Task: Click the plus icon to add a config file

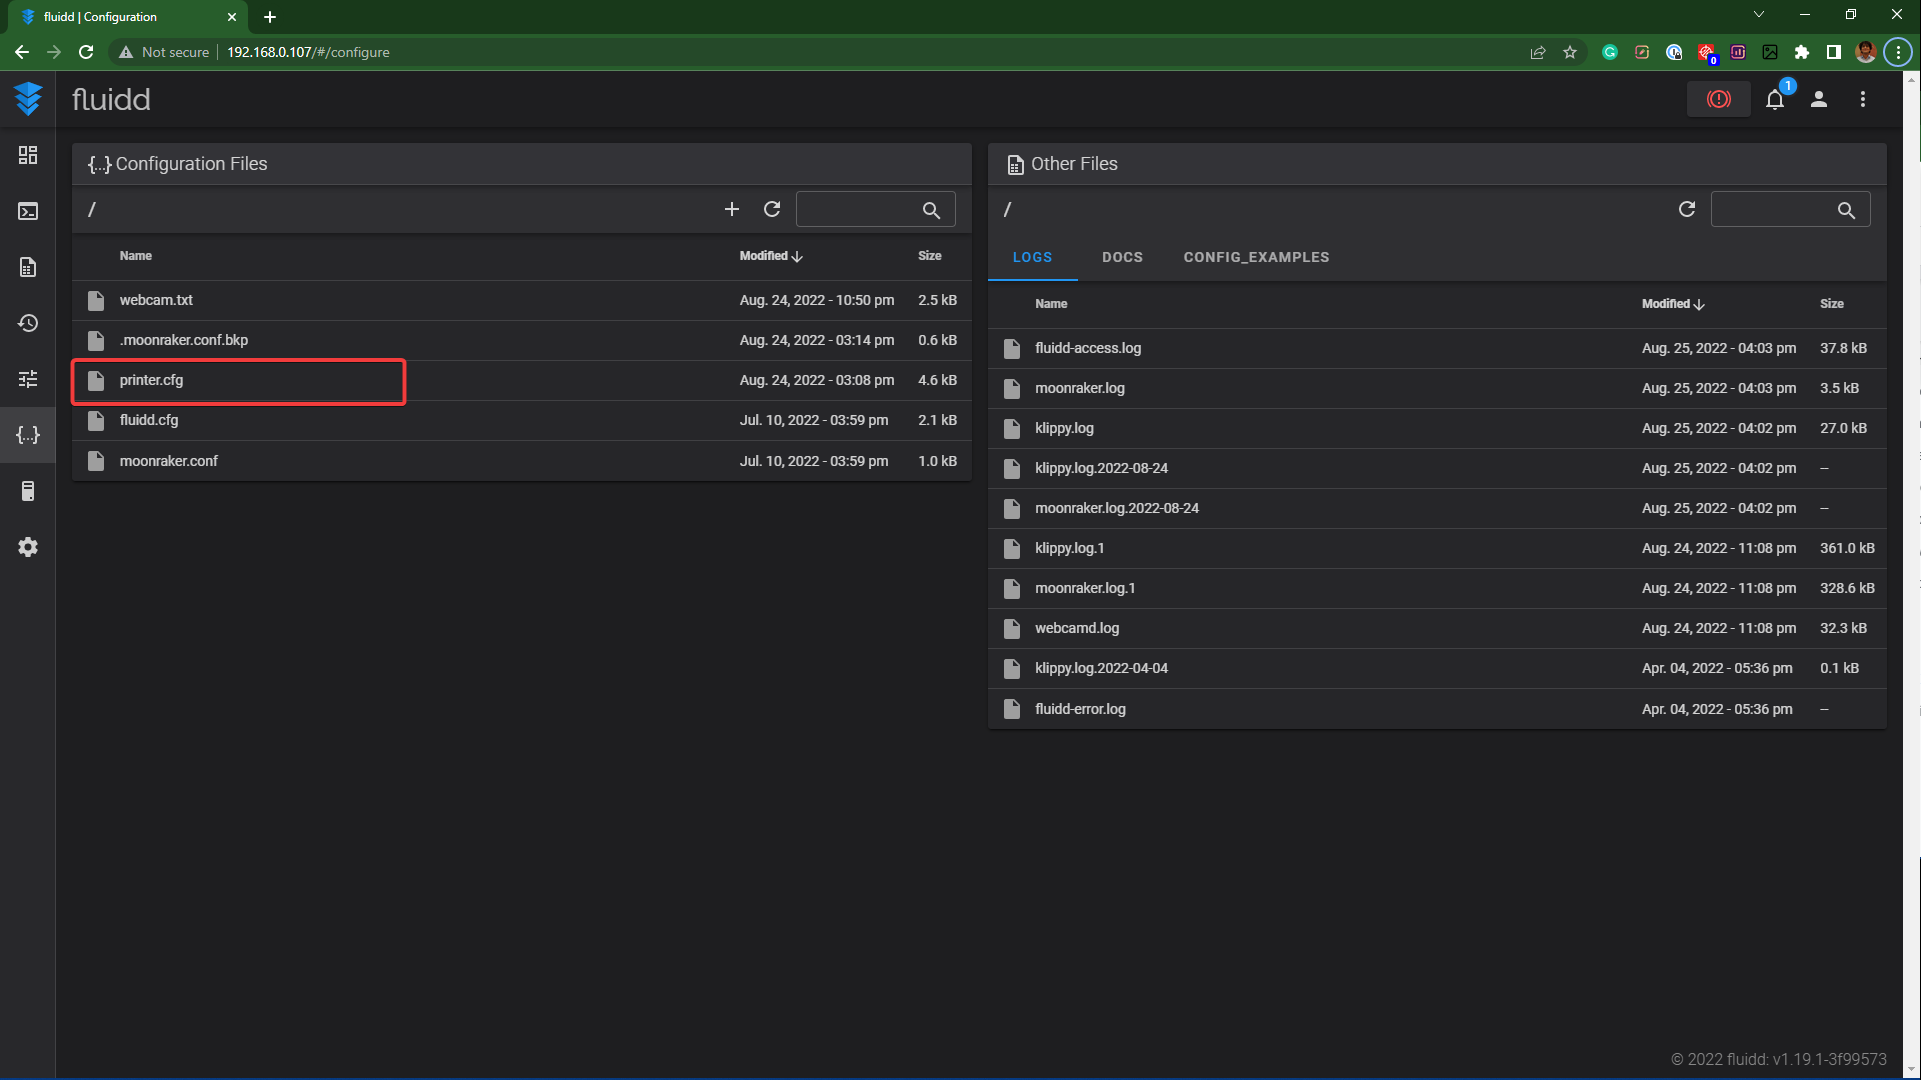Action: pyautogui.click(x=732, y=209)
